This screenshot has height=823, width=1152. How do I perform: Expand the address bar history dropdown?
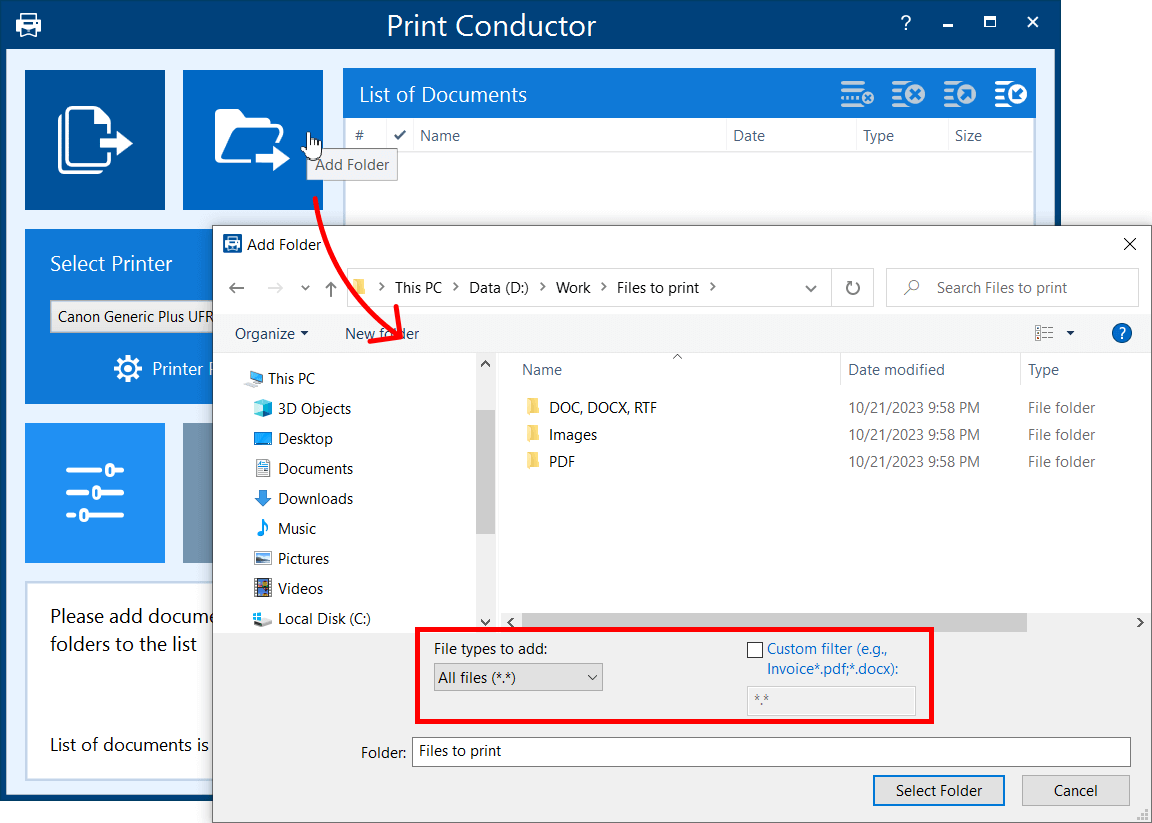(x=811, y=288)
